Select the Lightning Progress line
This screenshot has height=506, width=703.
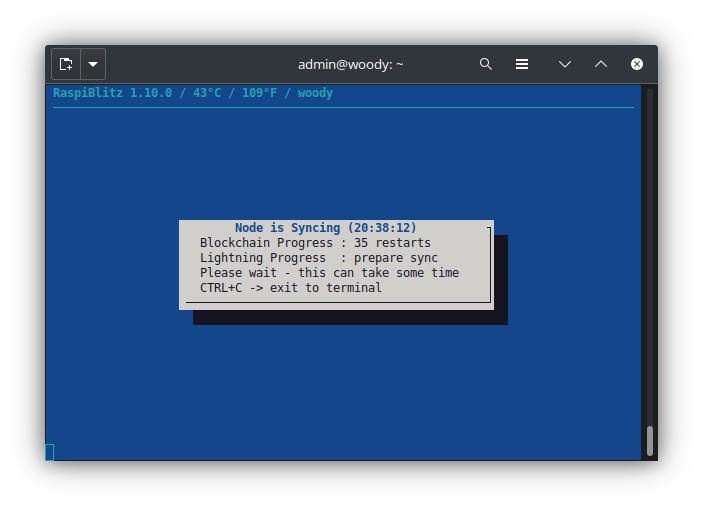point(318,258)
